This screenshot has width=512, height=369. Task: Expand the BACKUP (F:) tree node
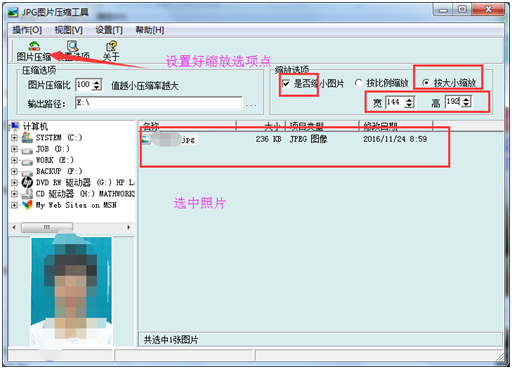point(14,171)
